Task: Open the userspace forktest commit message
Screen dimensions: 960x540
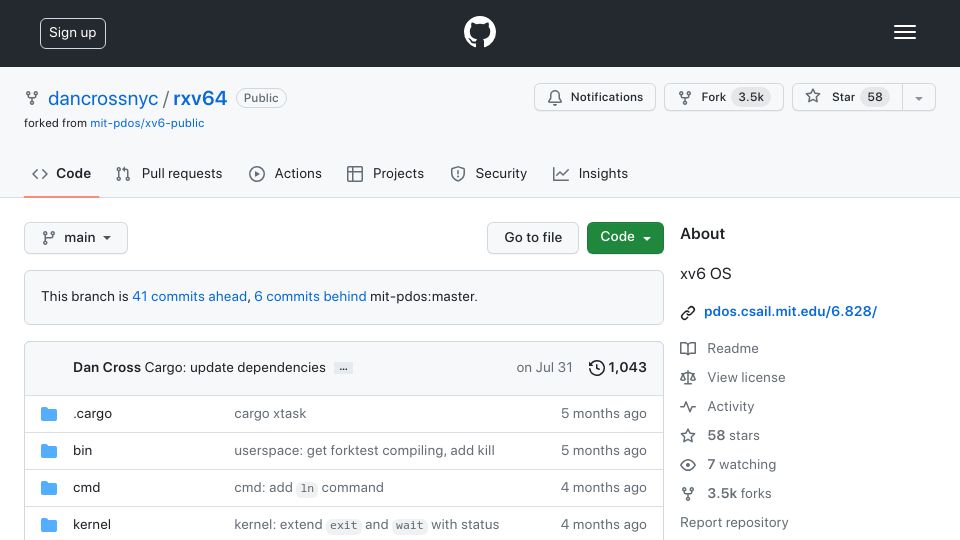Action: coord(364,451)
